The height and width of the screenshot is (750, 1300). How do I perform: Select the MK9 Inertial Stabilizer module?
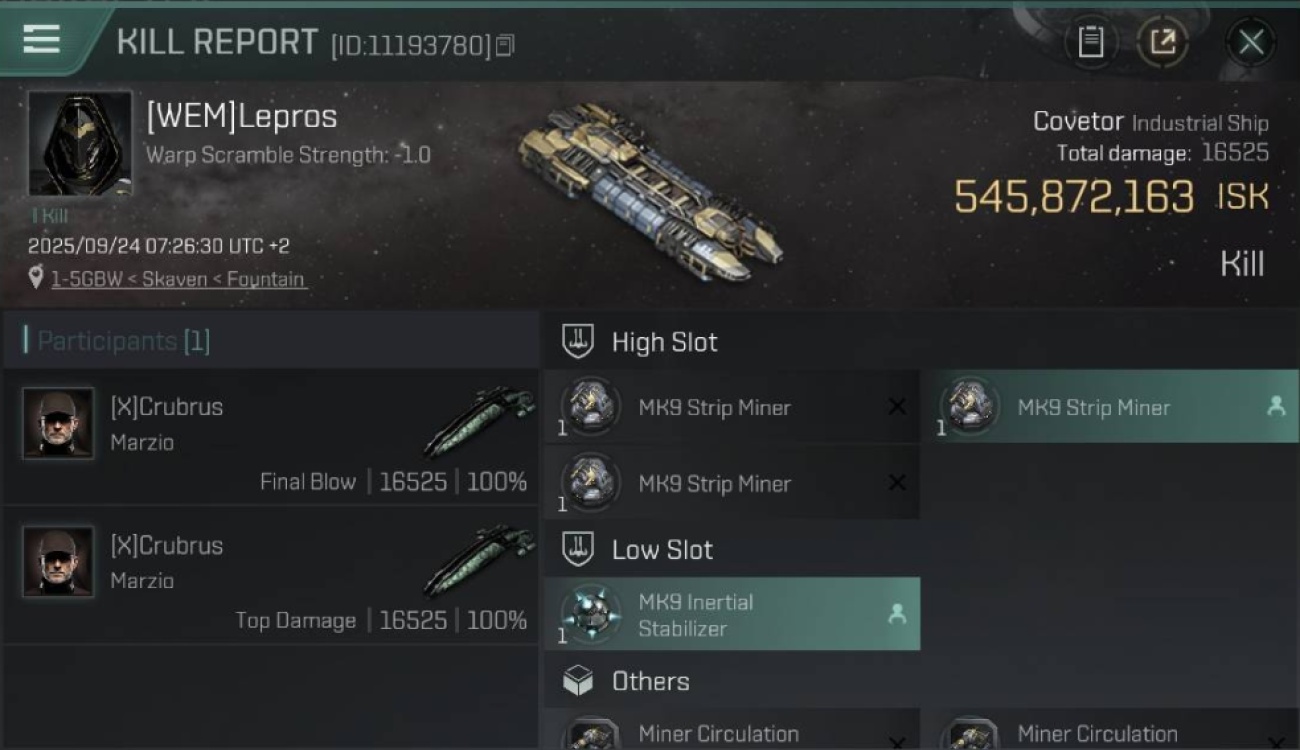coord(731,615)
